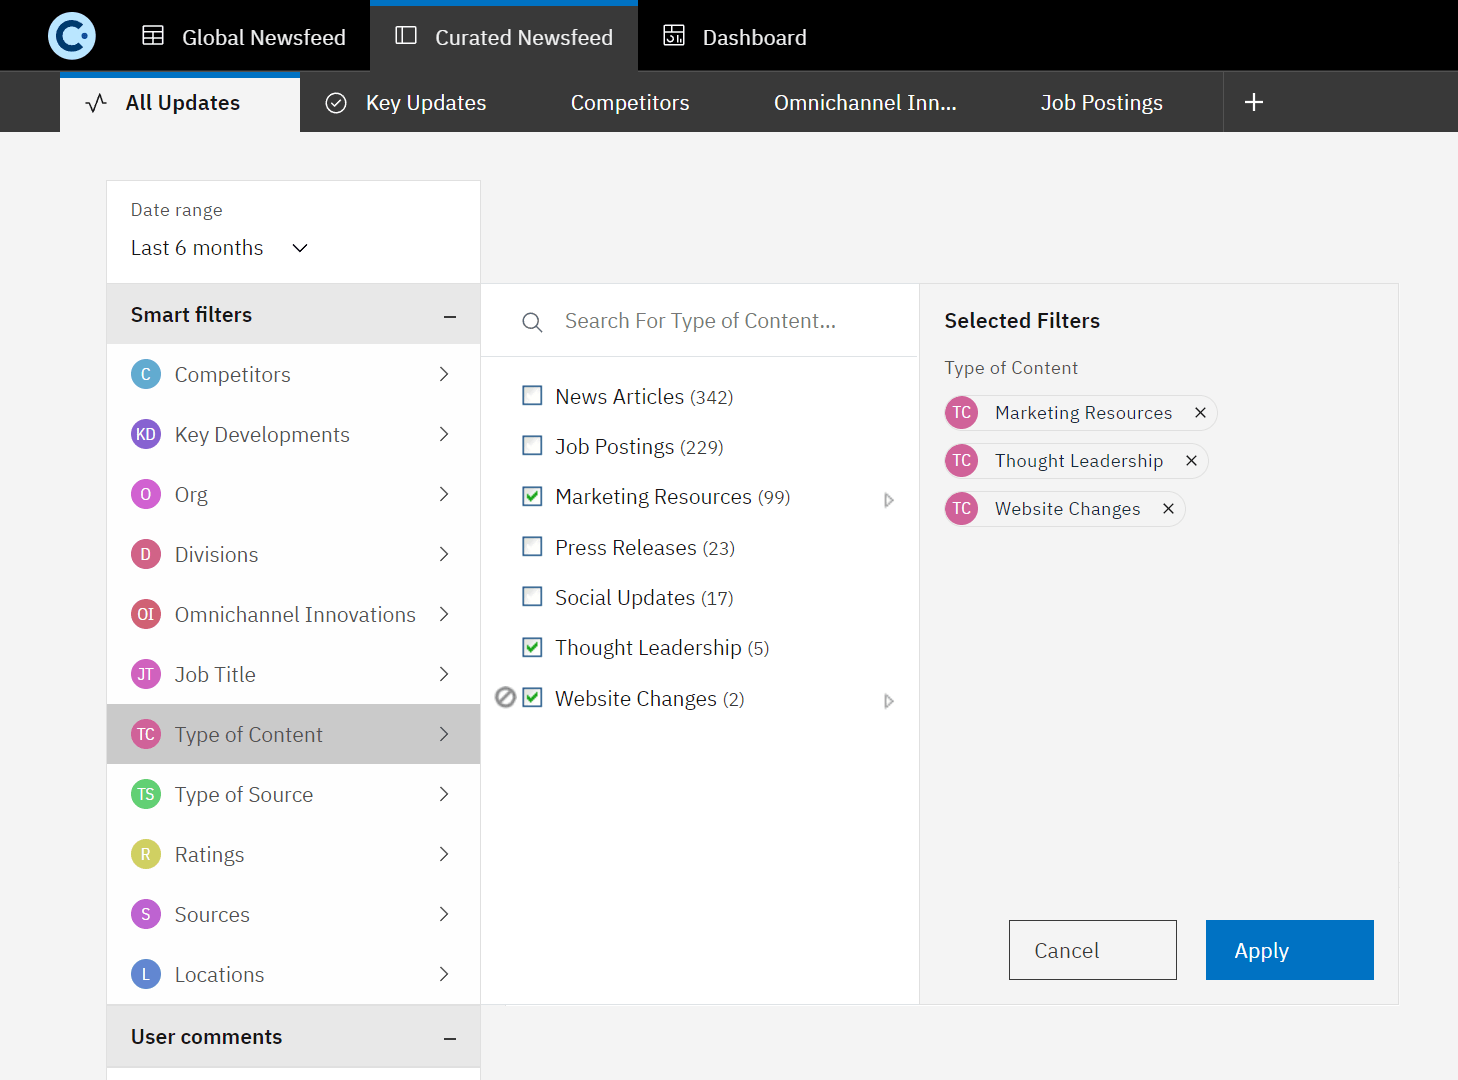Expand Website Changes sub-items arrow

coord(888,701)
